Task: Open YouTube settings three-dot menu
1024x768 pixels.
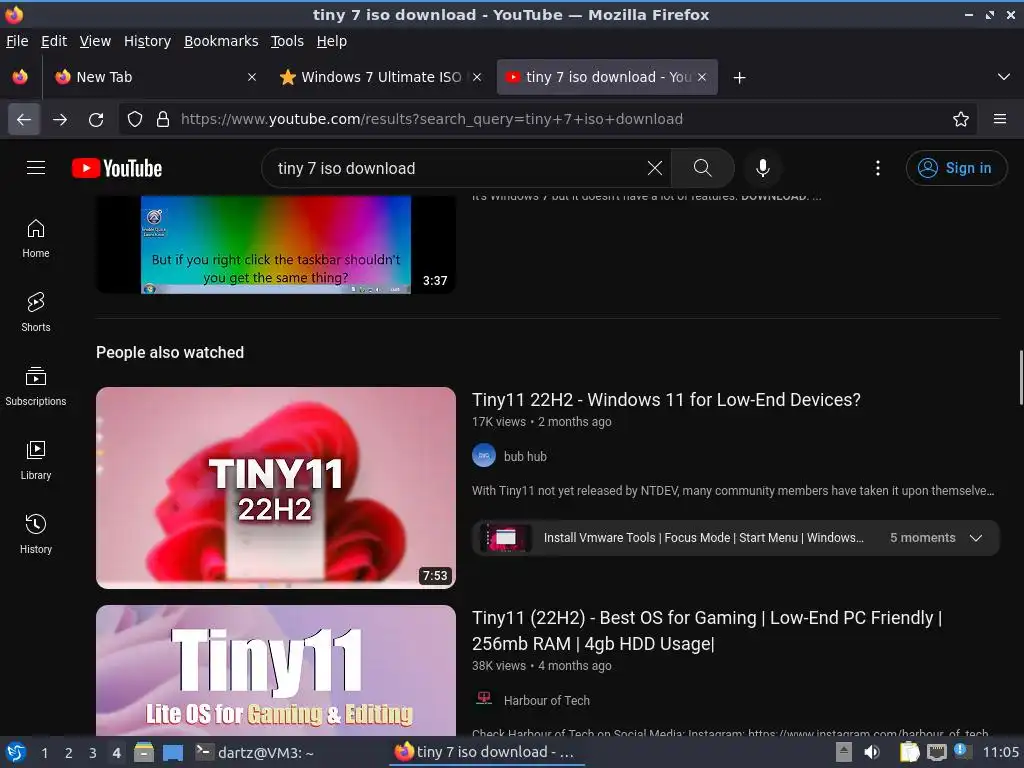Action: pos(878,168)
